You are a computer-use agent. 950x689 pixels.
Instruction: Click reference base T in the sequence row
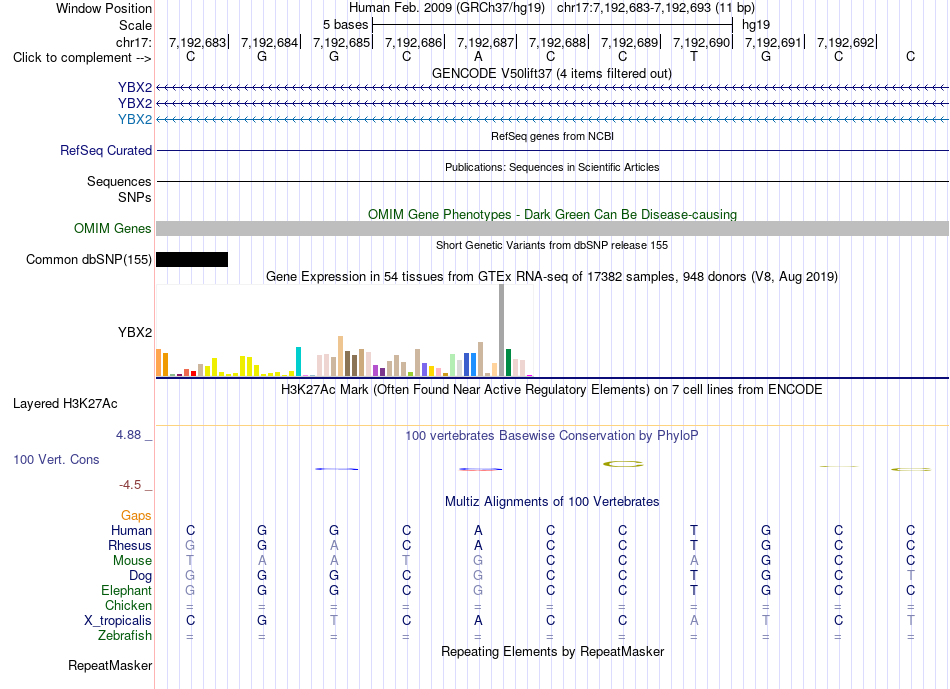click(694, 56)
